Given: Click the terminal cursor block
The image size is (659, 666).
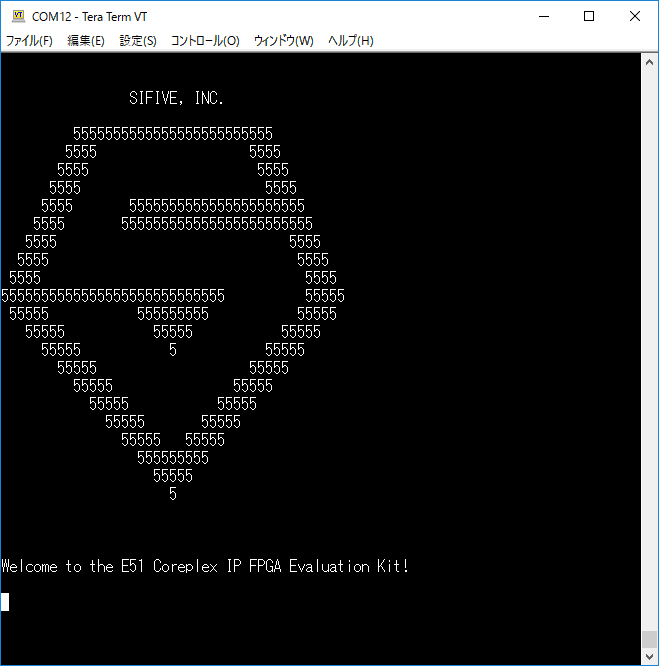Looking at the screenshot, I should click(5, 602).
